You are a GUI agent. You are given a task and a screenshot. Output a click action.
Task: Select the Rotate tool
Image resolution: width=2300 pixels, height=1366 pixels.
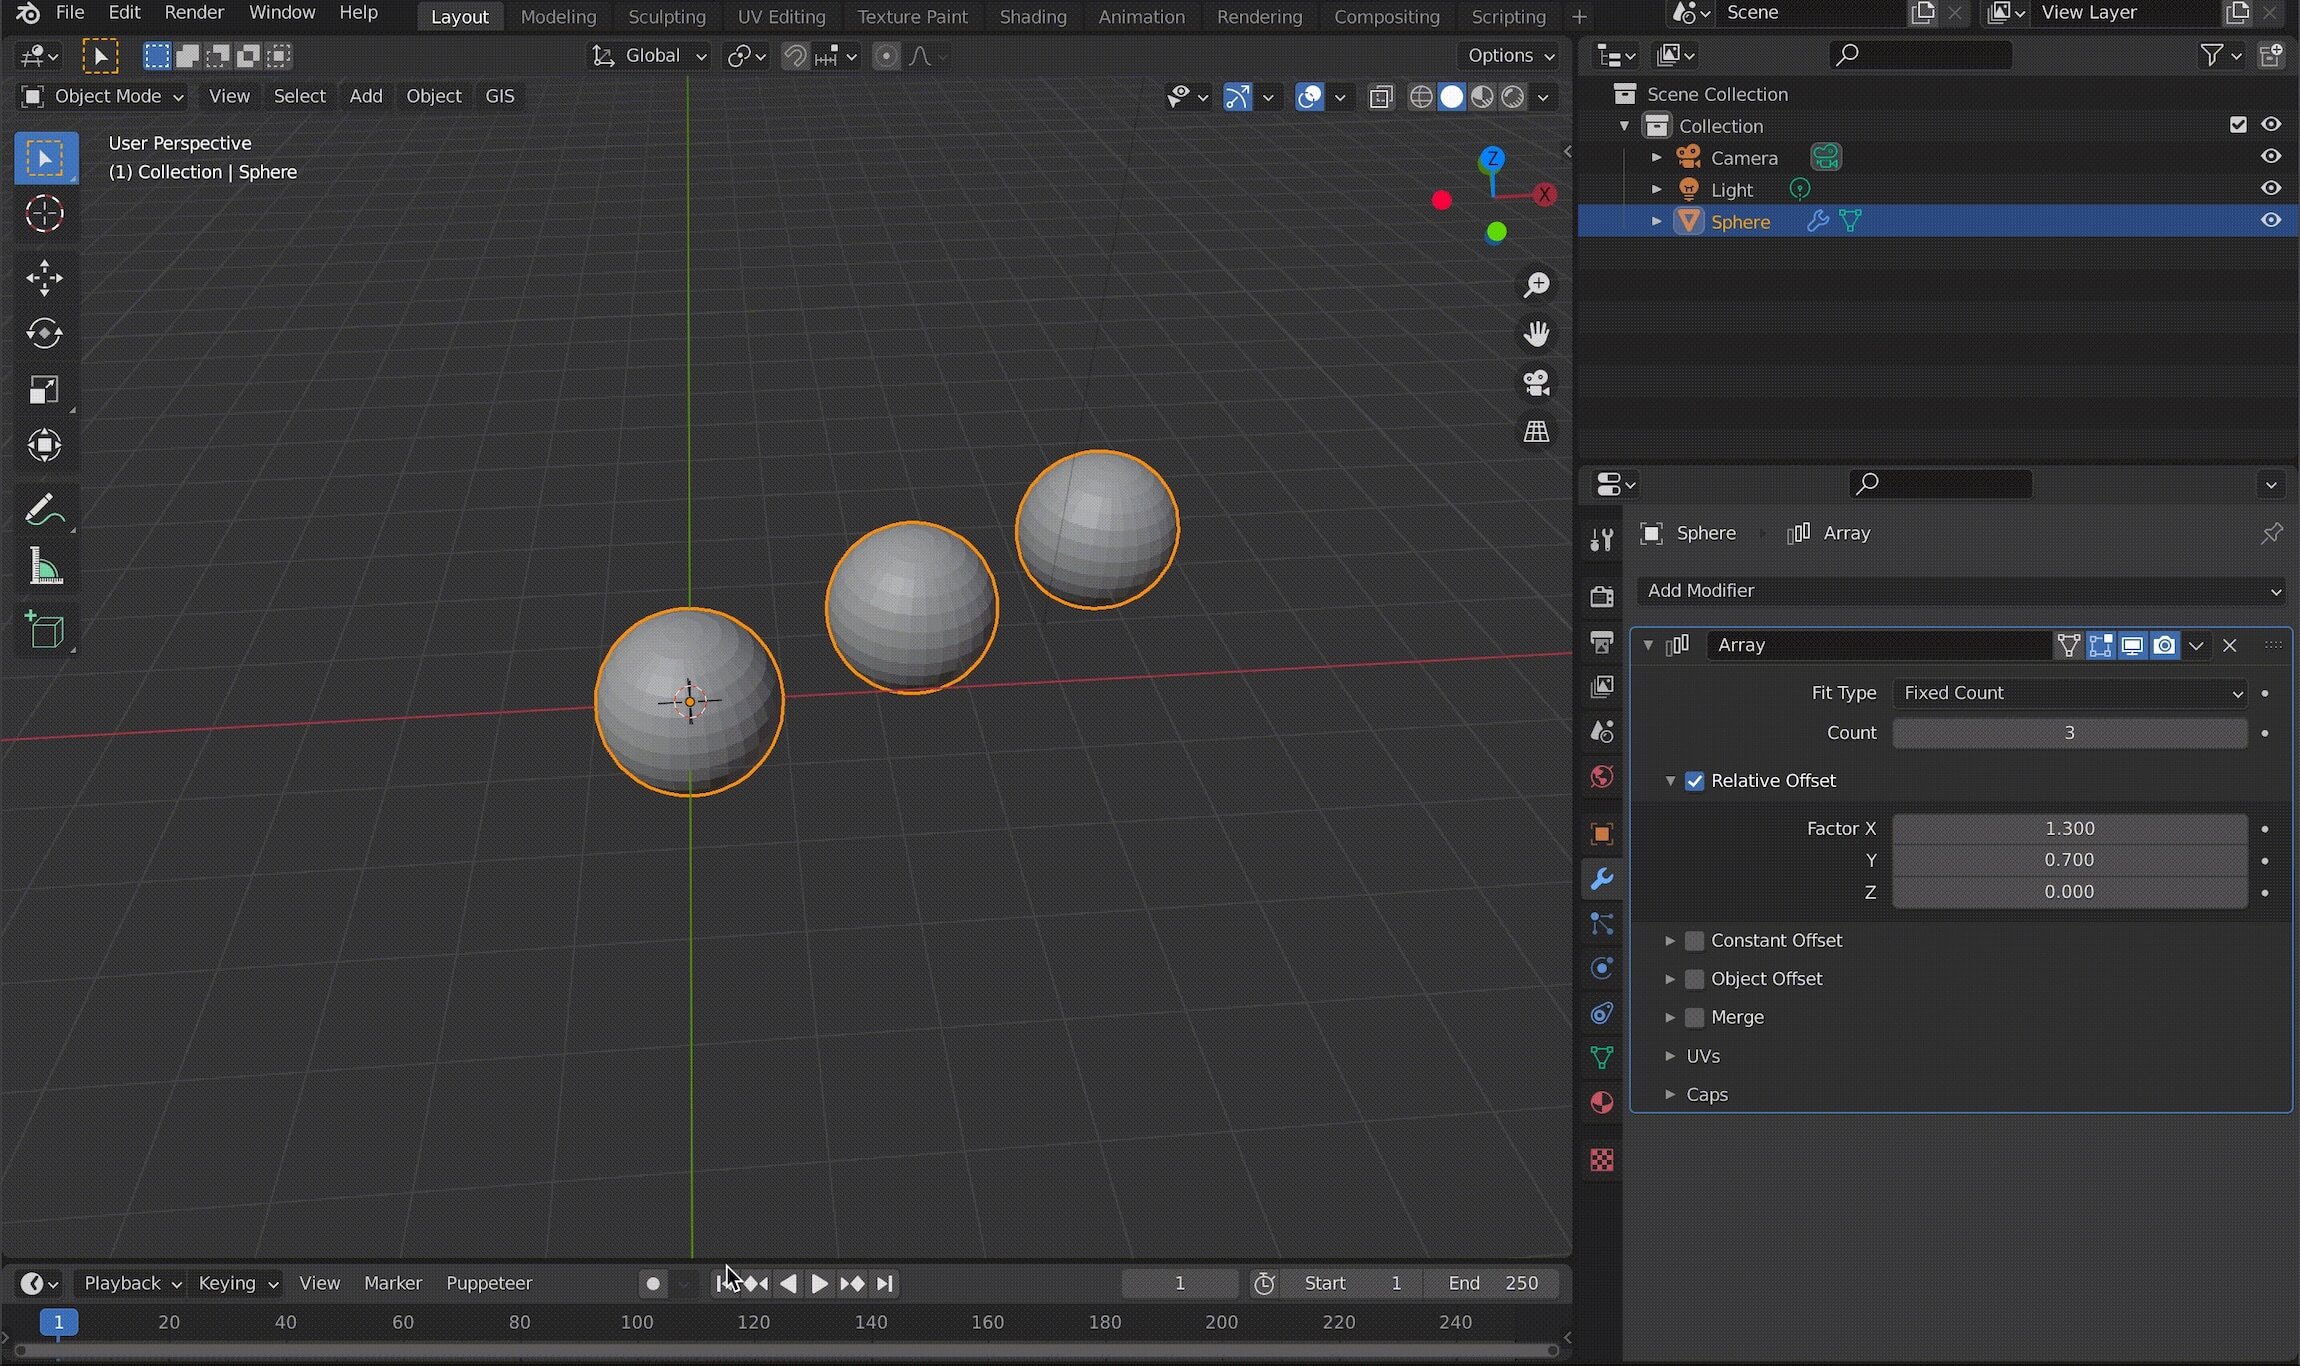[44, 334]
